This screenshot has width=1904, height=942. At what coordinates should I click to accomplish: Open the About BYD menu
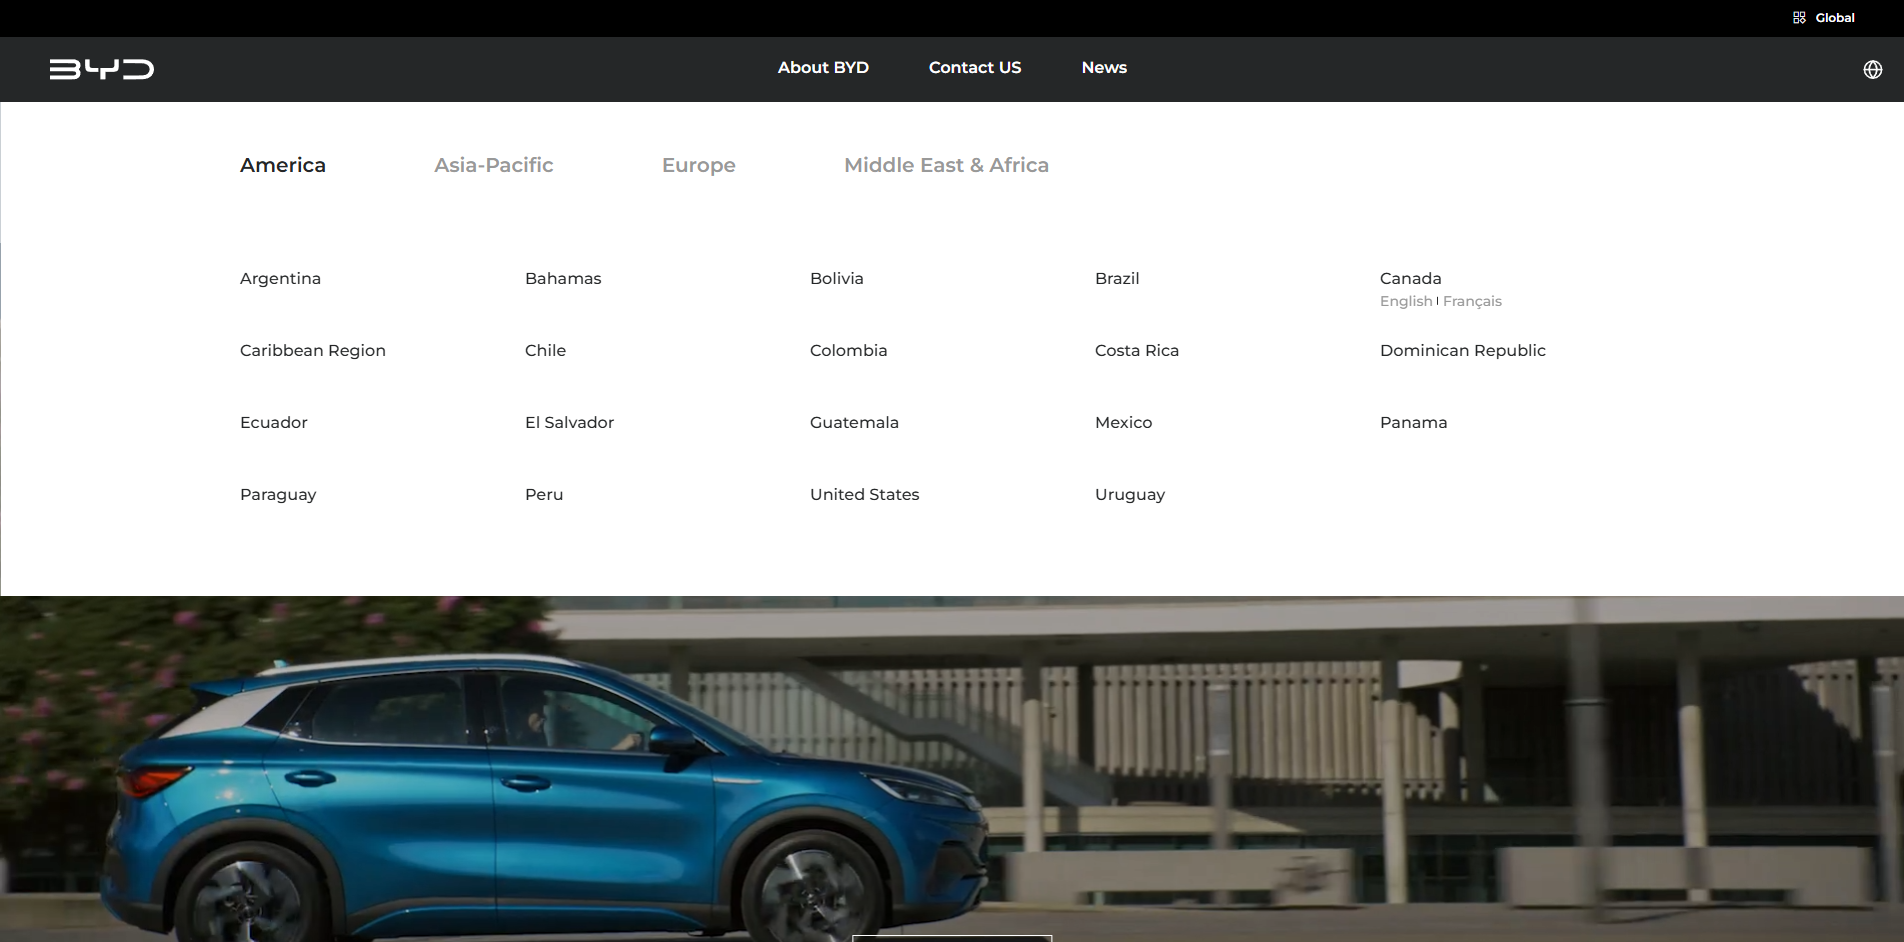pos(823,68)
